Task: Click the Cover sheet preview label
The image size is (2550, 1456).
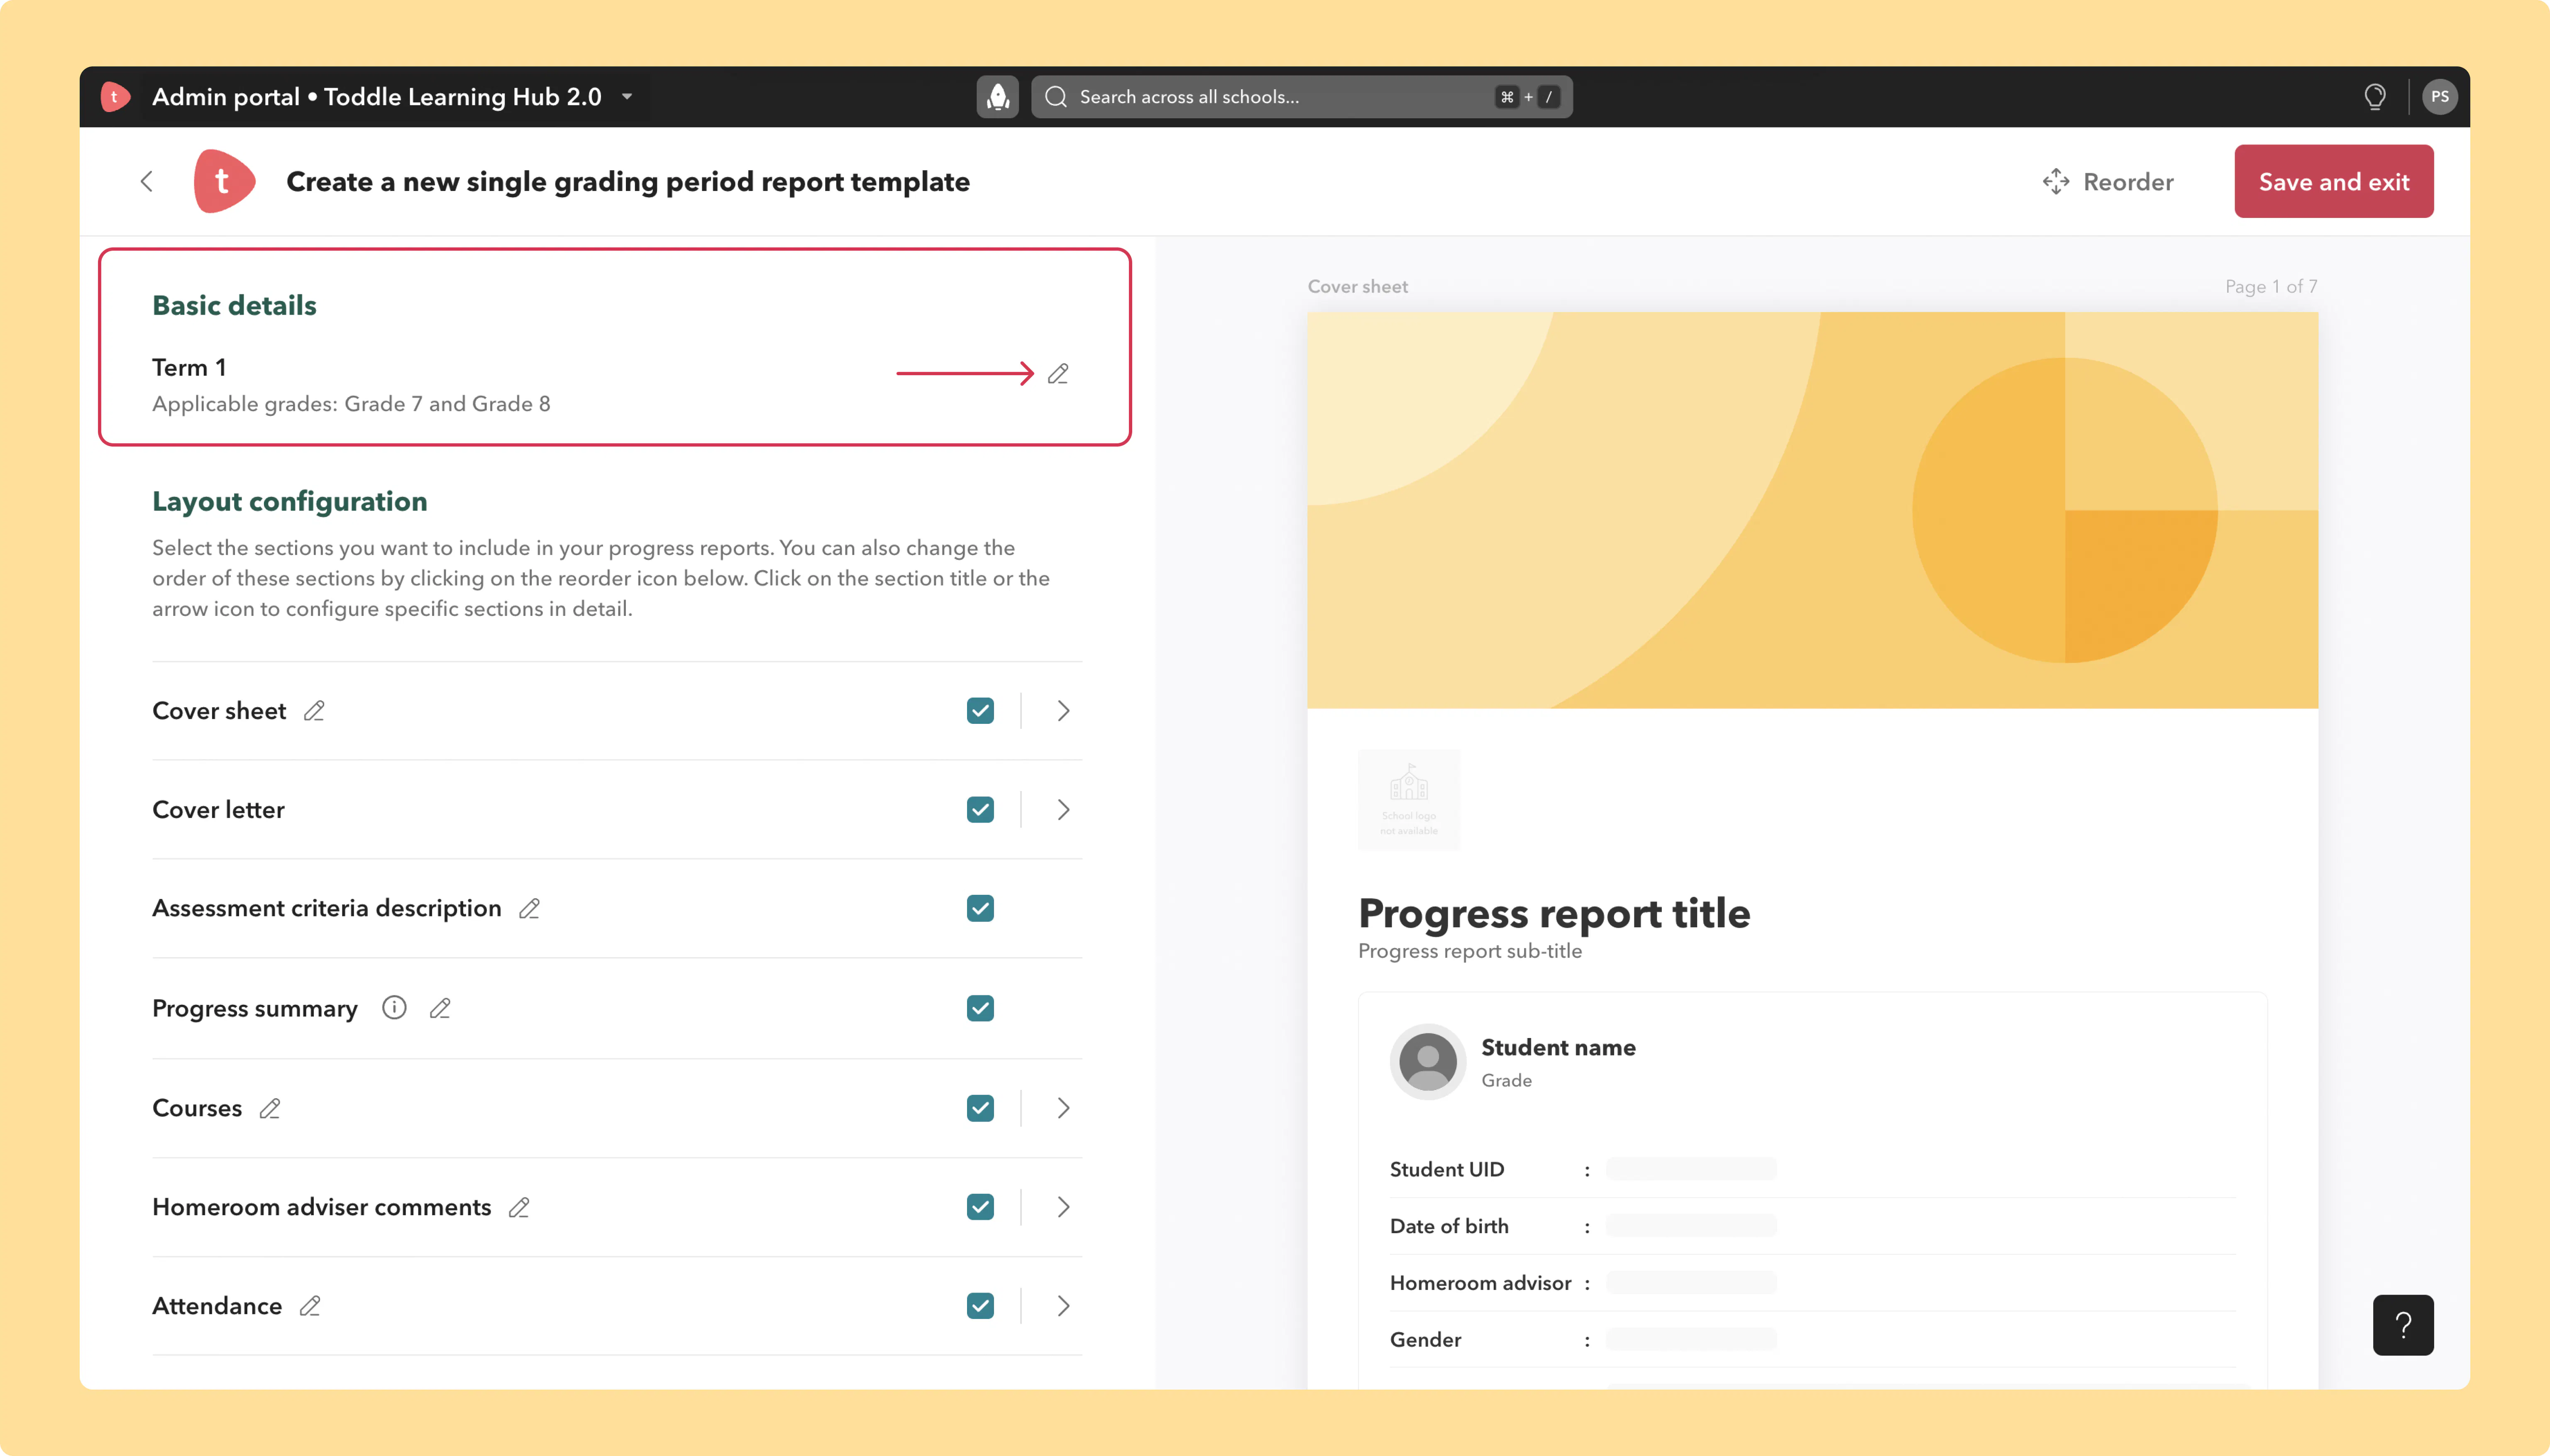Action: [x=1357, y=286]
